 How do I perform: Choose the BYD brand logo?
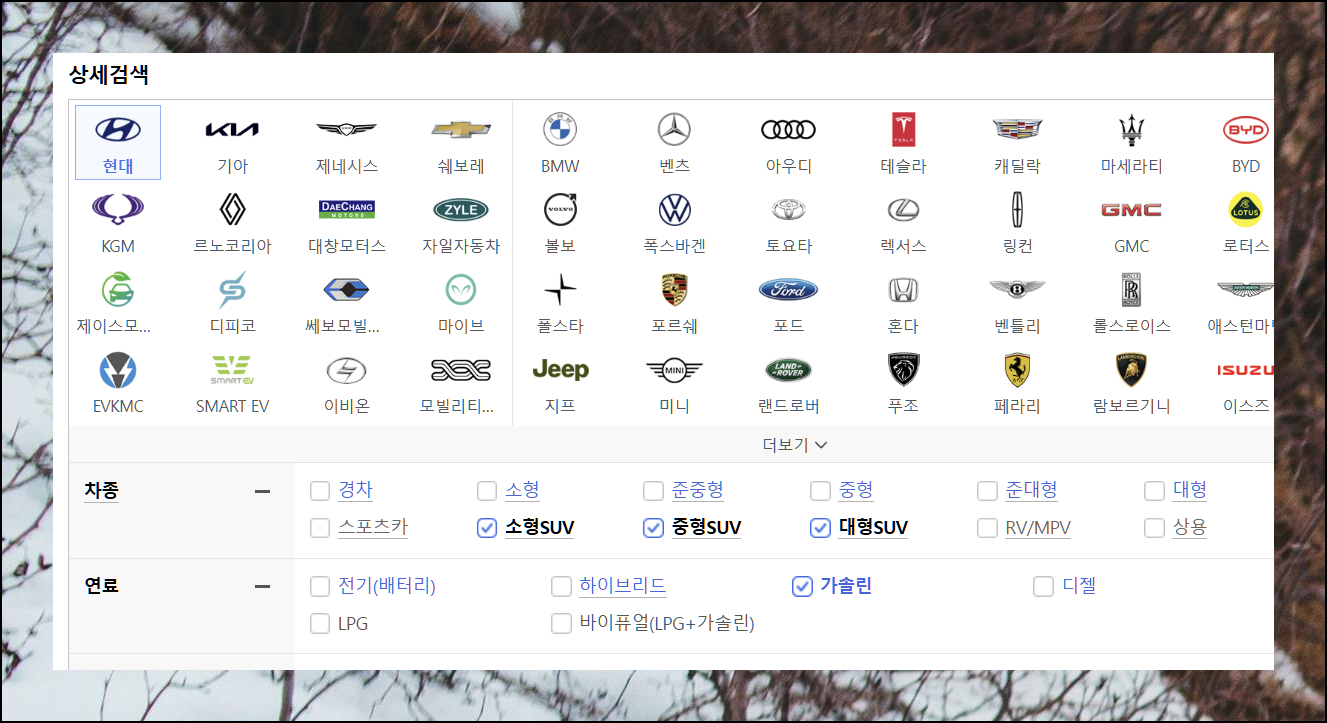[1246, 129]
